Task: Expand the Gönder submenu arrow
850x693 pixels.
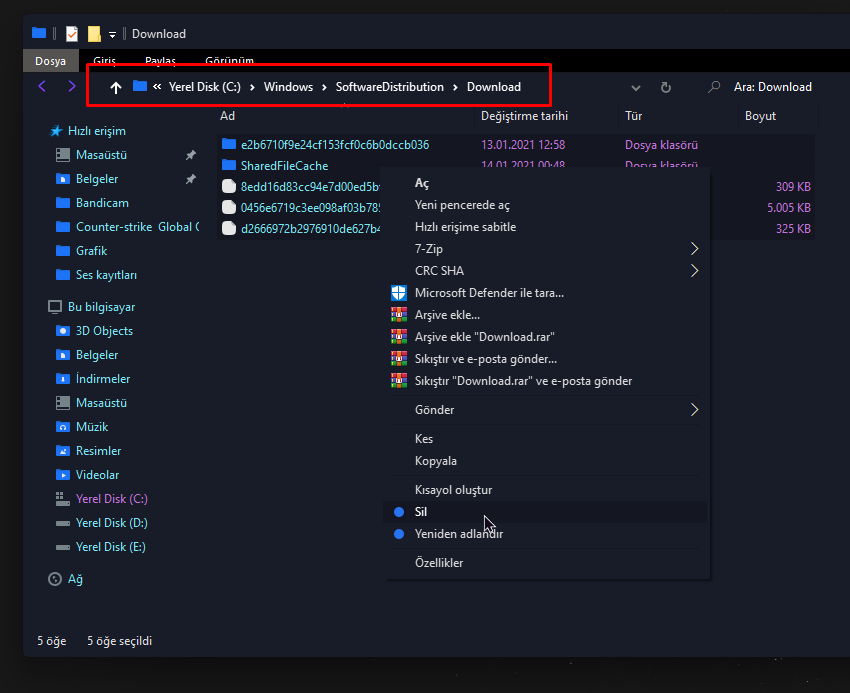Action: pos(694,410)
